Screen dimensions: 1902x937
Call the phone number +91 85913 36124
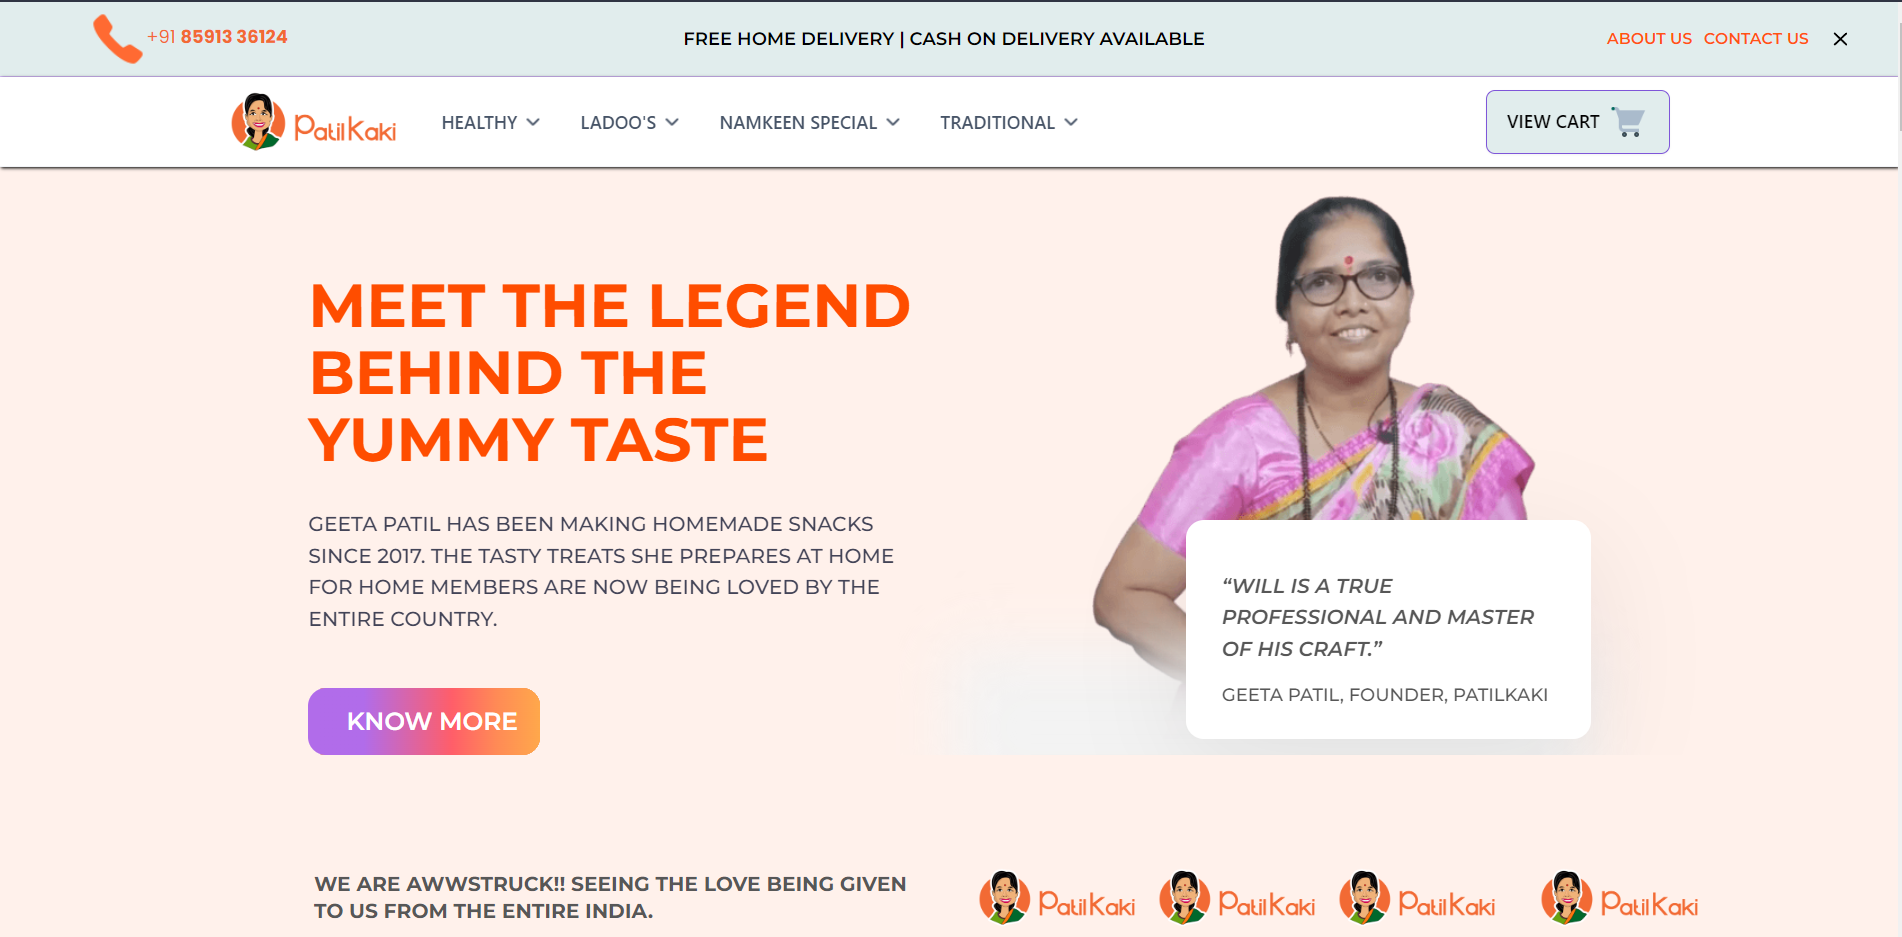217,37
